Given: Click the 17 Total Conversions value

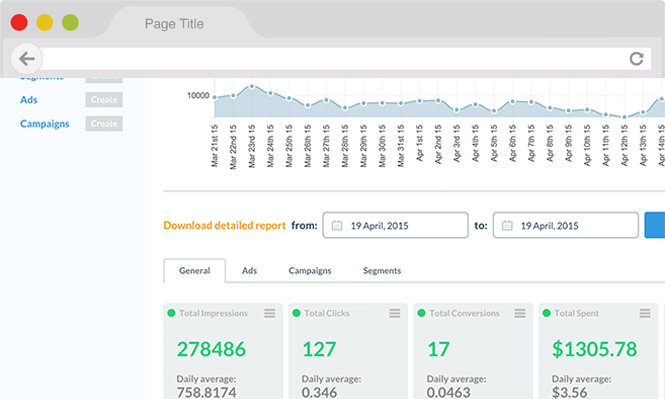Looking at the screenshot, I should point(438,349).
